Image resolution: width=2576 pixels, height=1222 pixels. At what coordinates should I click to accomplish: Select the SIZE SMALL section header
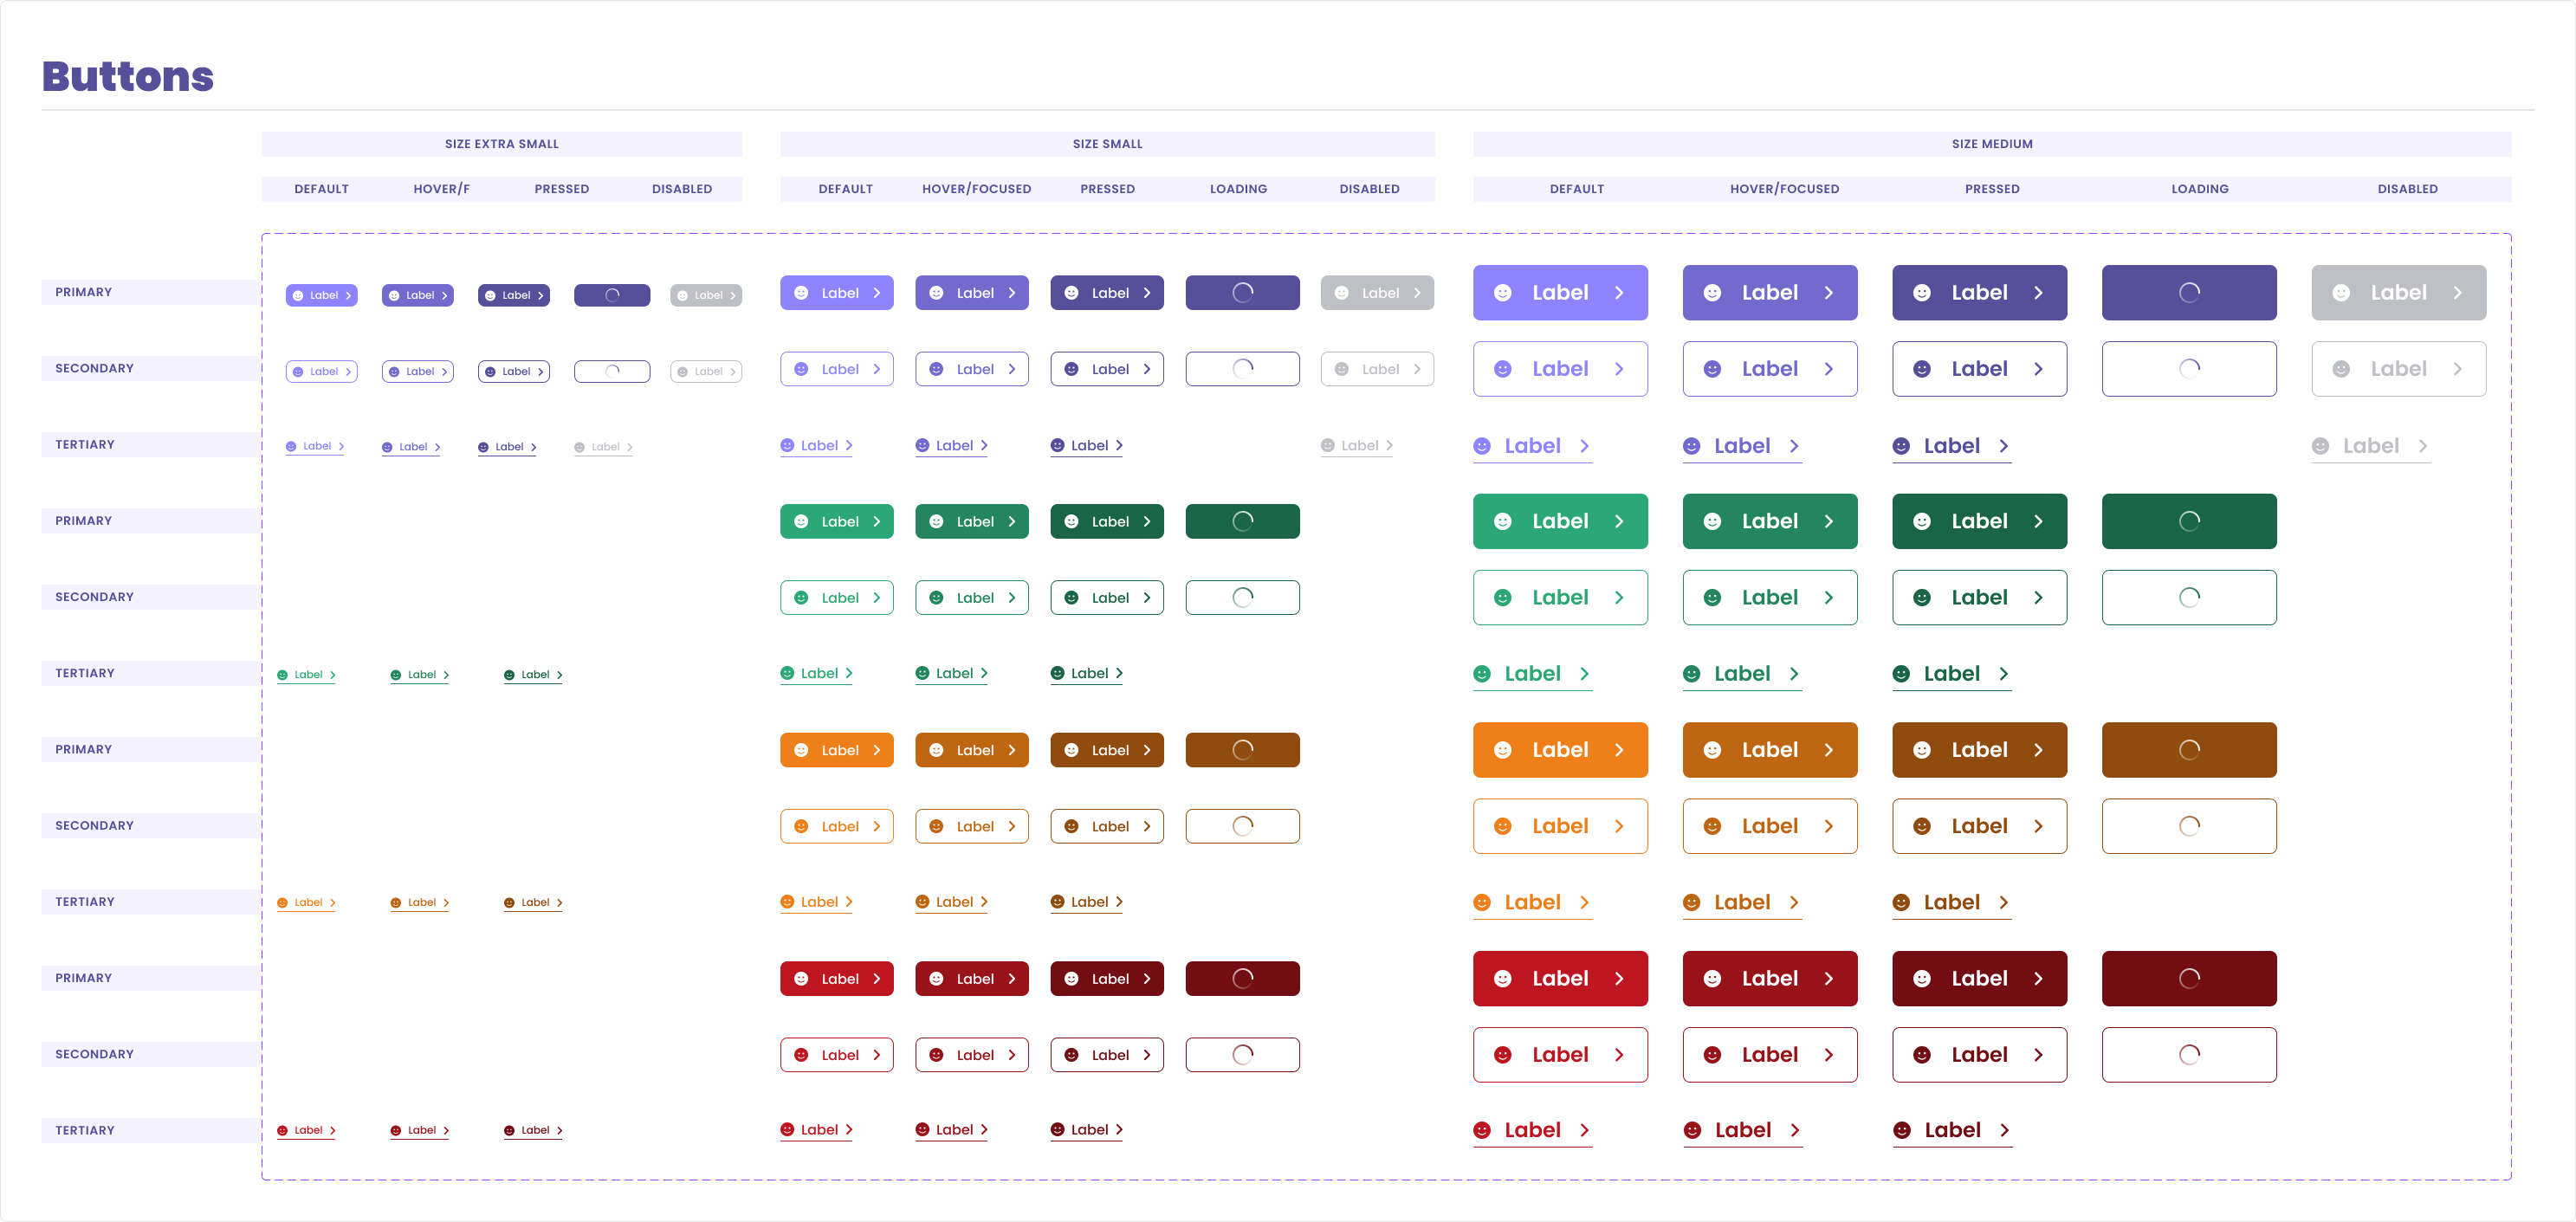point(1108,143)
